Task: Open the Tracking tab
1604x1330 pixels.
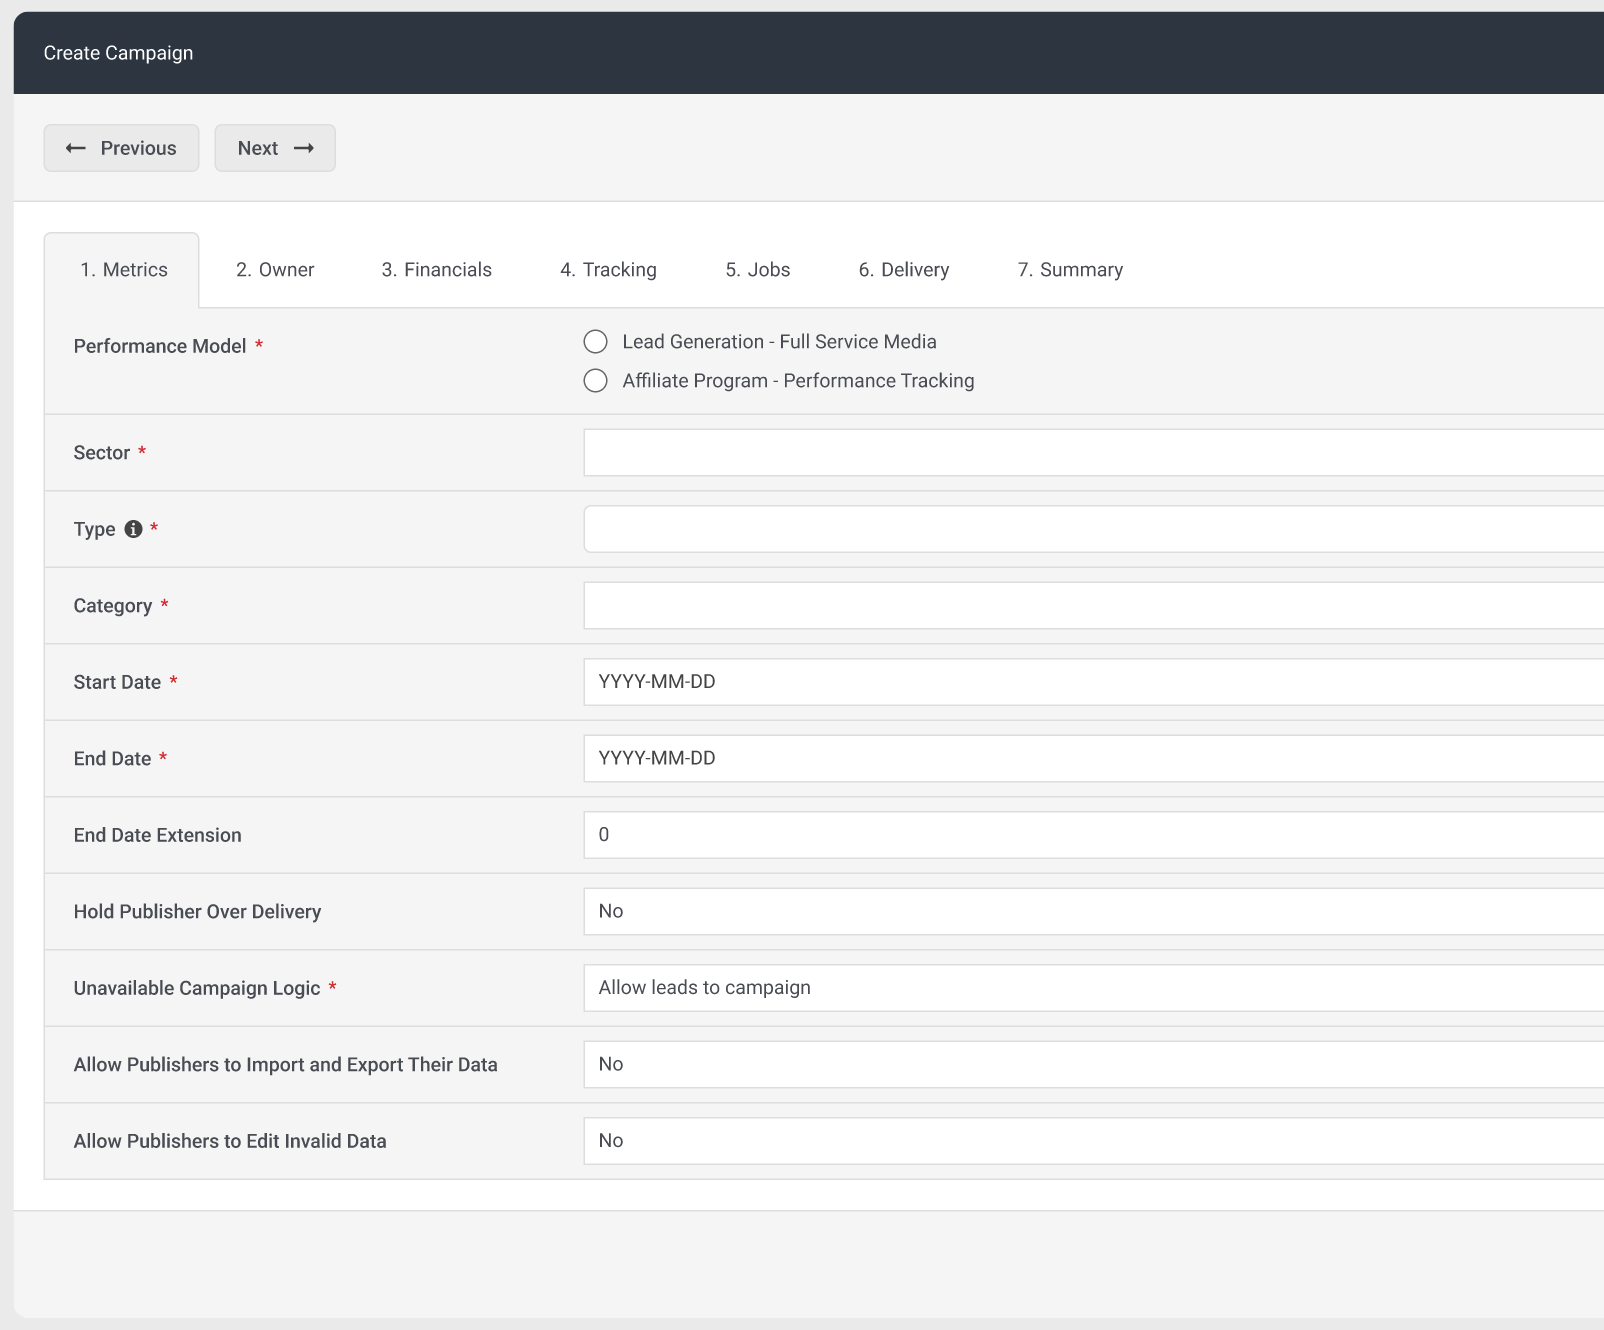Action: [608, 270]
